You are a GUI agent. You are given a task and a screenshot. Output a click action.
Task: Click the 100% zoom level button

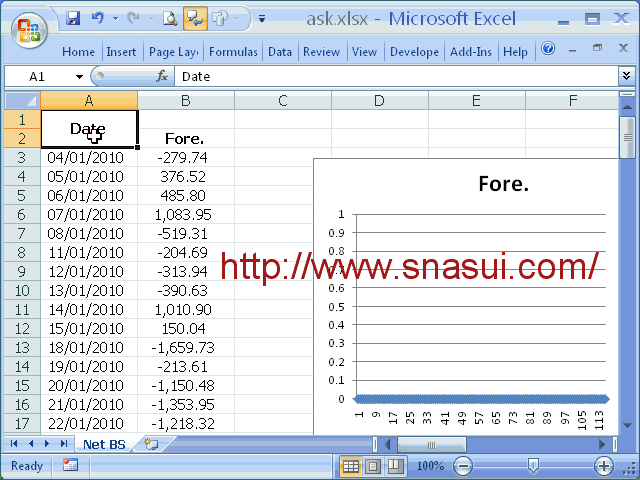pos(429,466)
